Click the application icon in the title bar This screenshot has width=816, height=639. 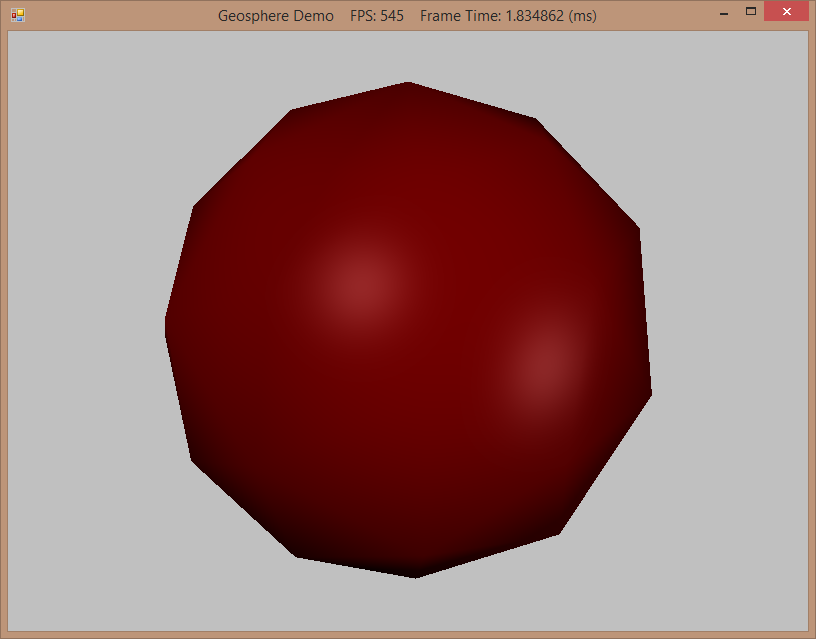(17, 16)
